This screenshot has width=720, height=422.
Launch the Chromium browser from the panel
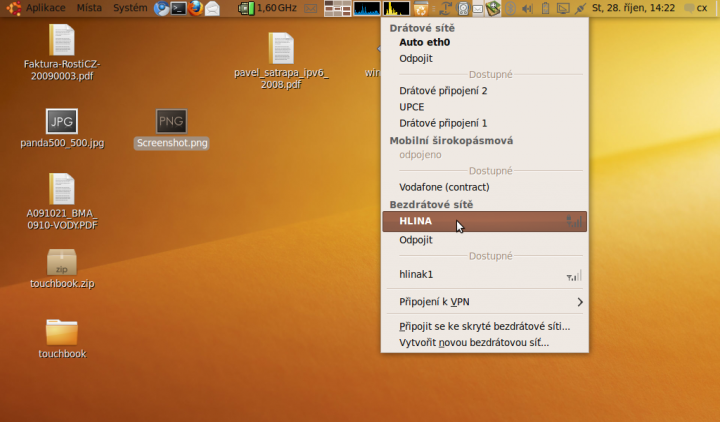161,8
